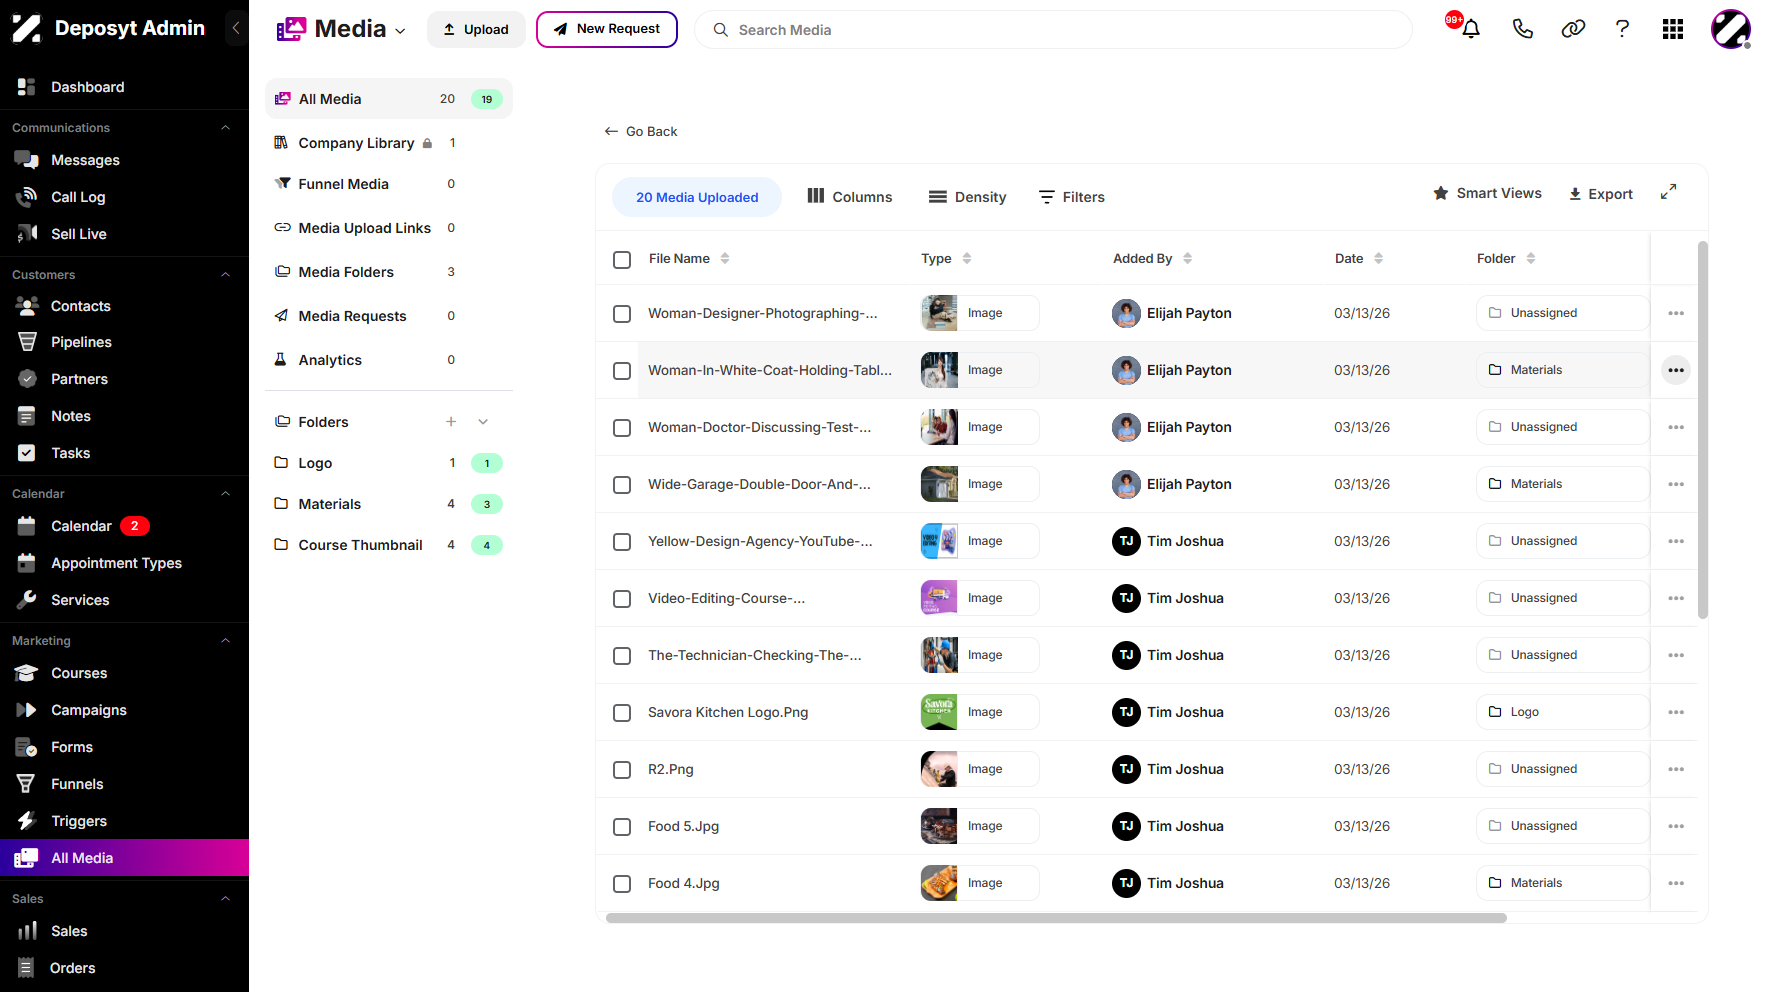Screen dimensions: 1775x992
Task: Collapse the Communications section
Action: point(225,127)
